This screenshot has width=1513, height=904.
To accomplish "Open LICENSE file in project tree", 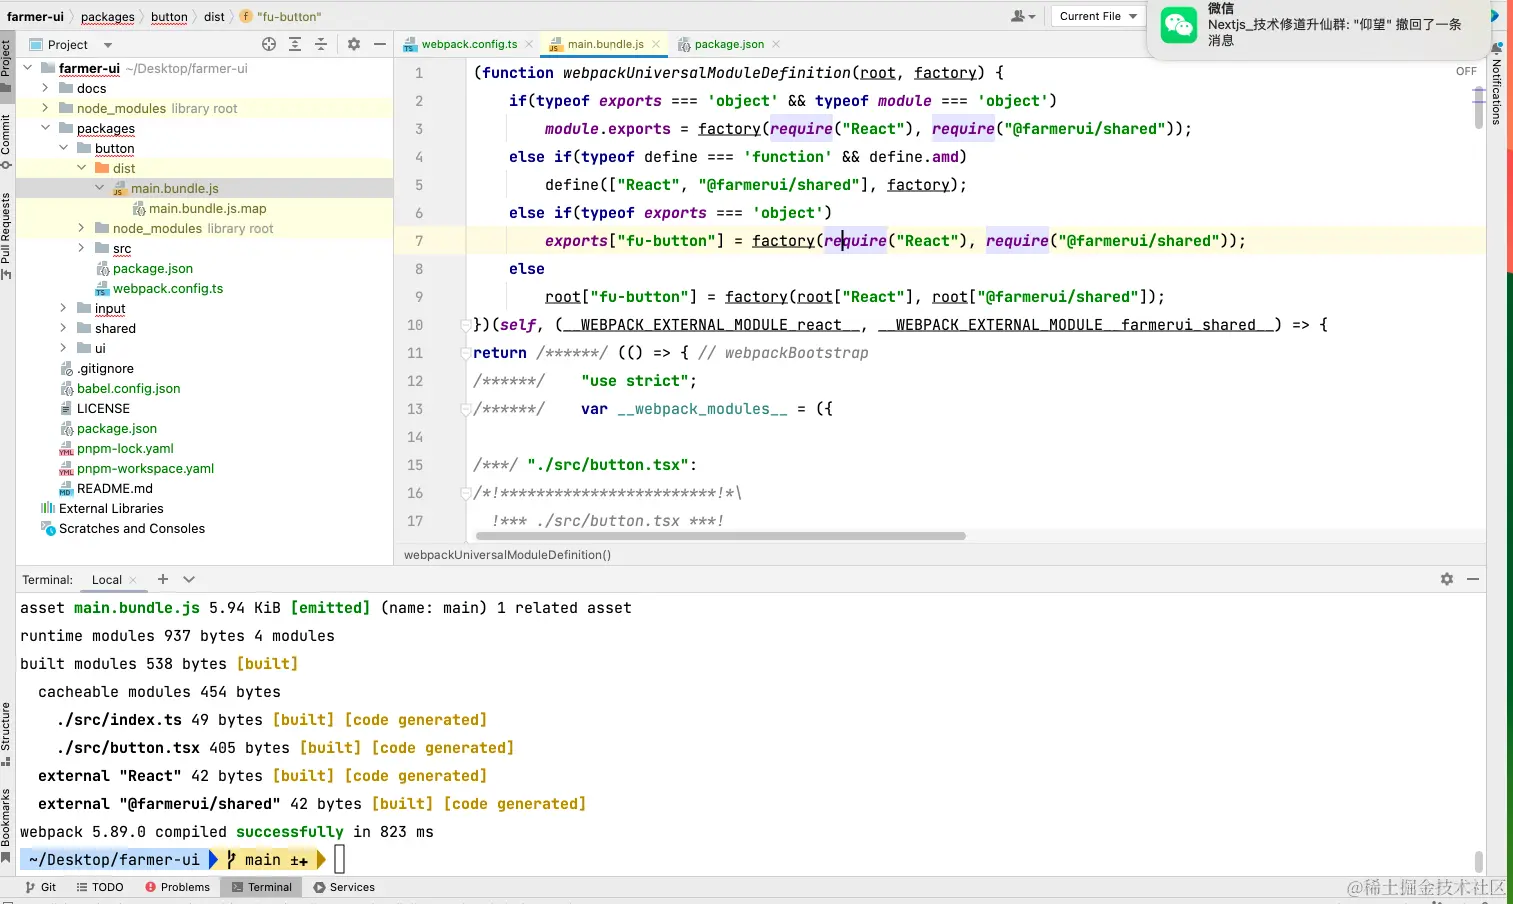I will click(103, 408).
